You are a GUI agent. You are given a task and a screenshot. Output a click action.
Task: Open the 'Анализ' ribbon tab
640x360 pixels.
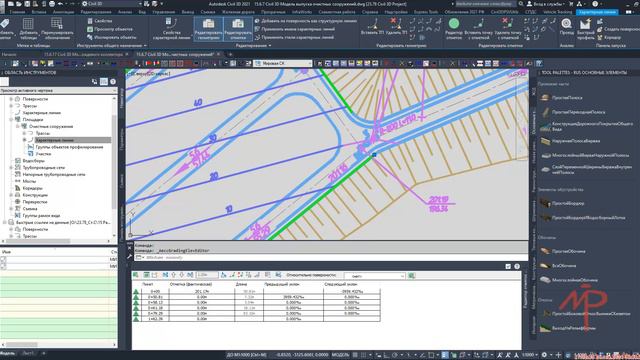point(124,12)
